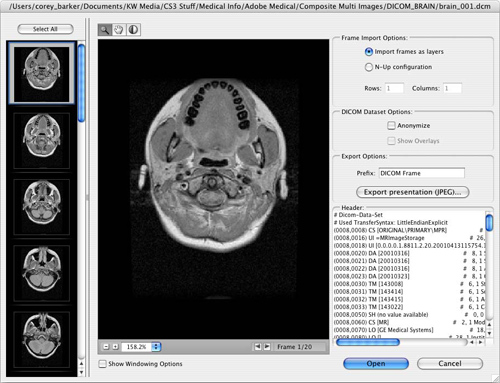Click the zoom in plus button
Image resolution: width=500 pixels, height=383 pixels.
[115, 347]
